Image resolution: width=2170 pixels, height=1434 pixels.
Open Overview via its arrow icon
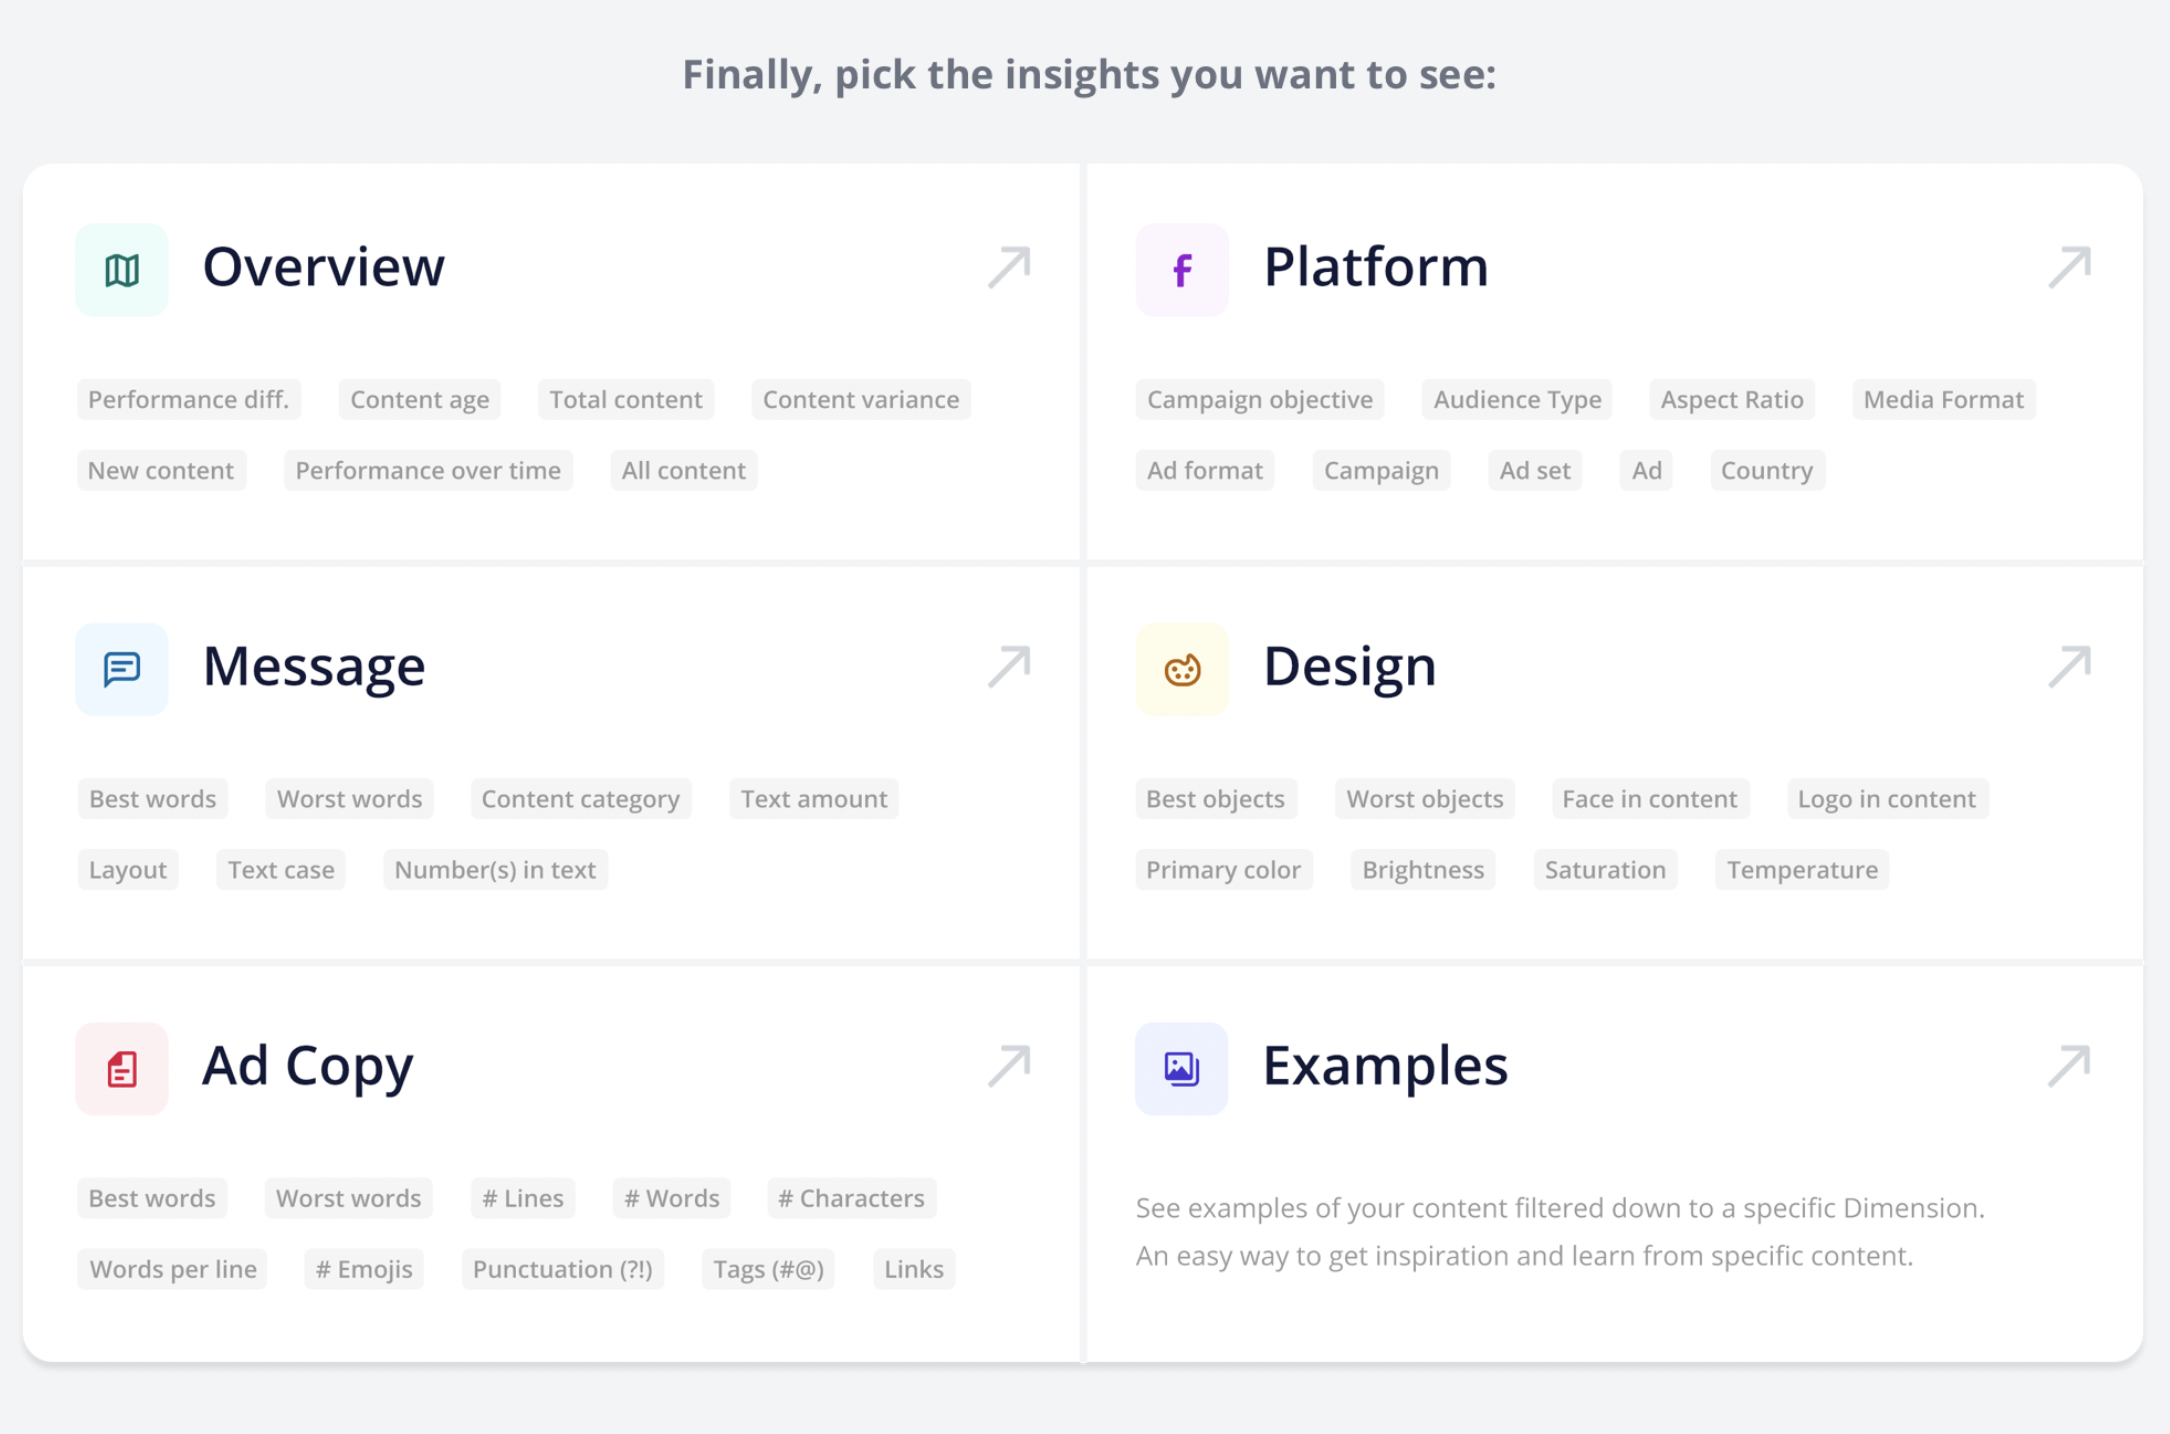tap(1009, 267)
